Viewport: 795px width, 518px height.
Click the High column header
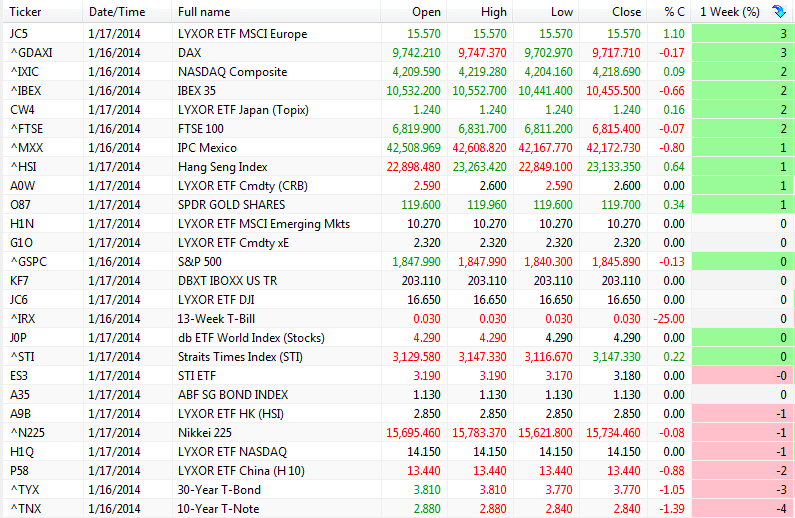click(x=493, y=11)
